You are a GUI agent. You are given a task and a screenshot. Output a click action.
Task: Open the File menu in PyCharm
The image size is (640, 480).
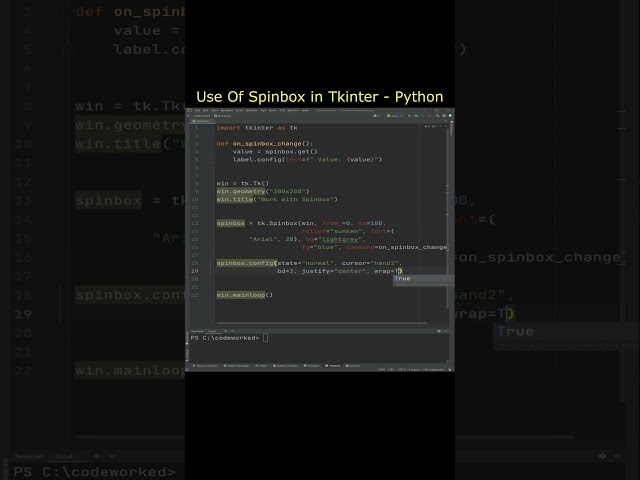[x=197, y=110]
